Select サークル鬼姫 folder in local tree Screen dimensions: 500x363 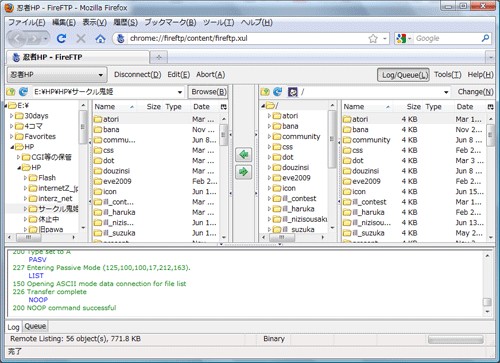[x=58, y=209]
